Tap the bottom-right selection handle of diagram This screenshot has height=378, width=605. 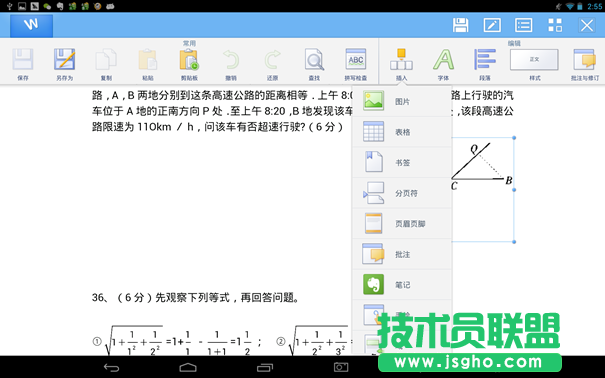(514, 242)
